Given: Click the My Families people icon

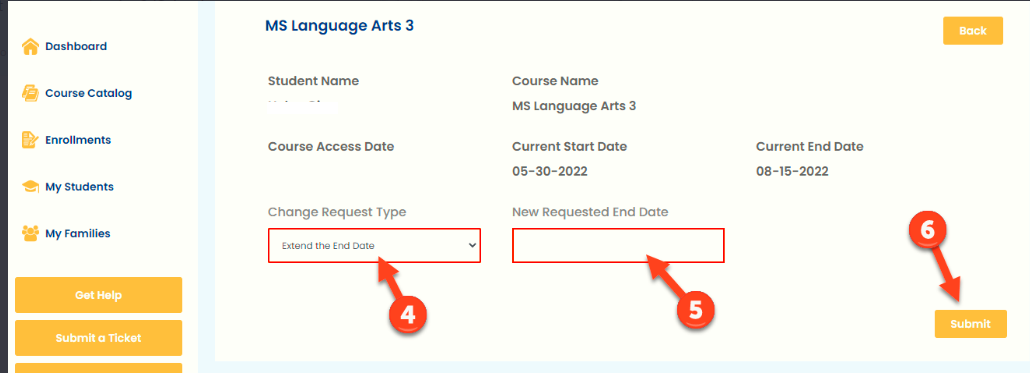Looking at the screenshot, I should [30, 233].
